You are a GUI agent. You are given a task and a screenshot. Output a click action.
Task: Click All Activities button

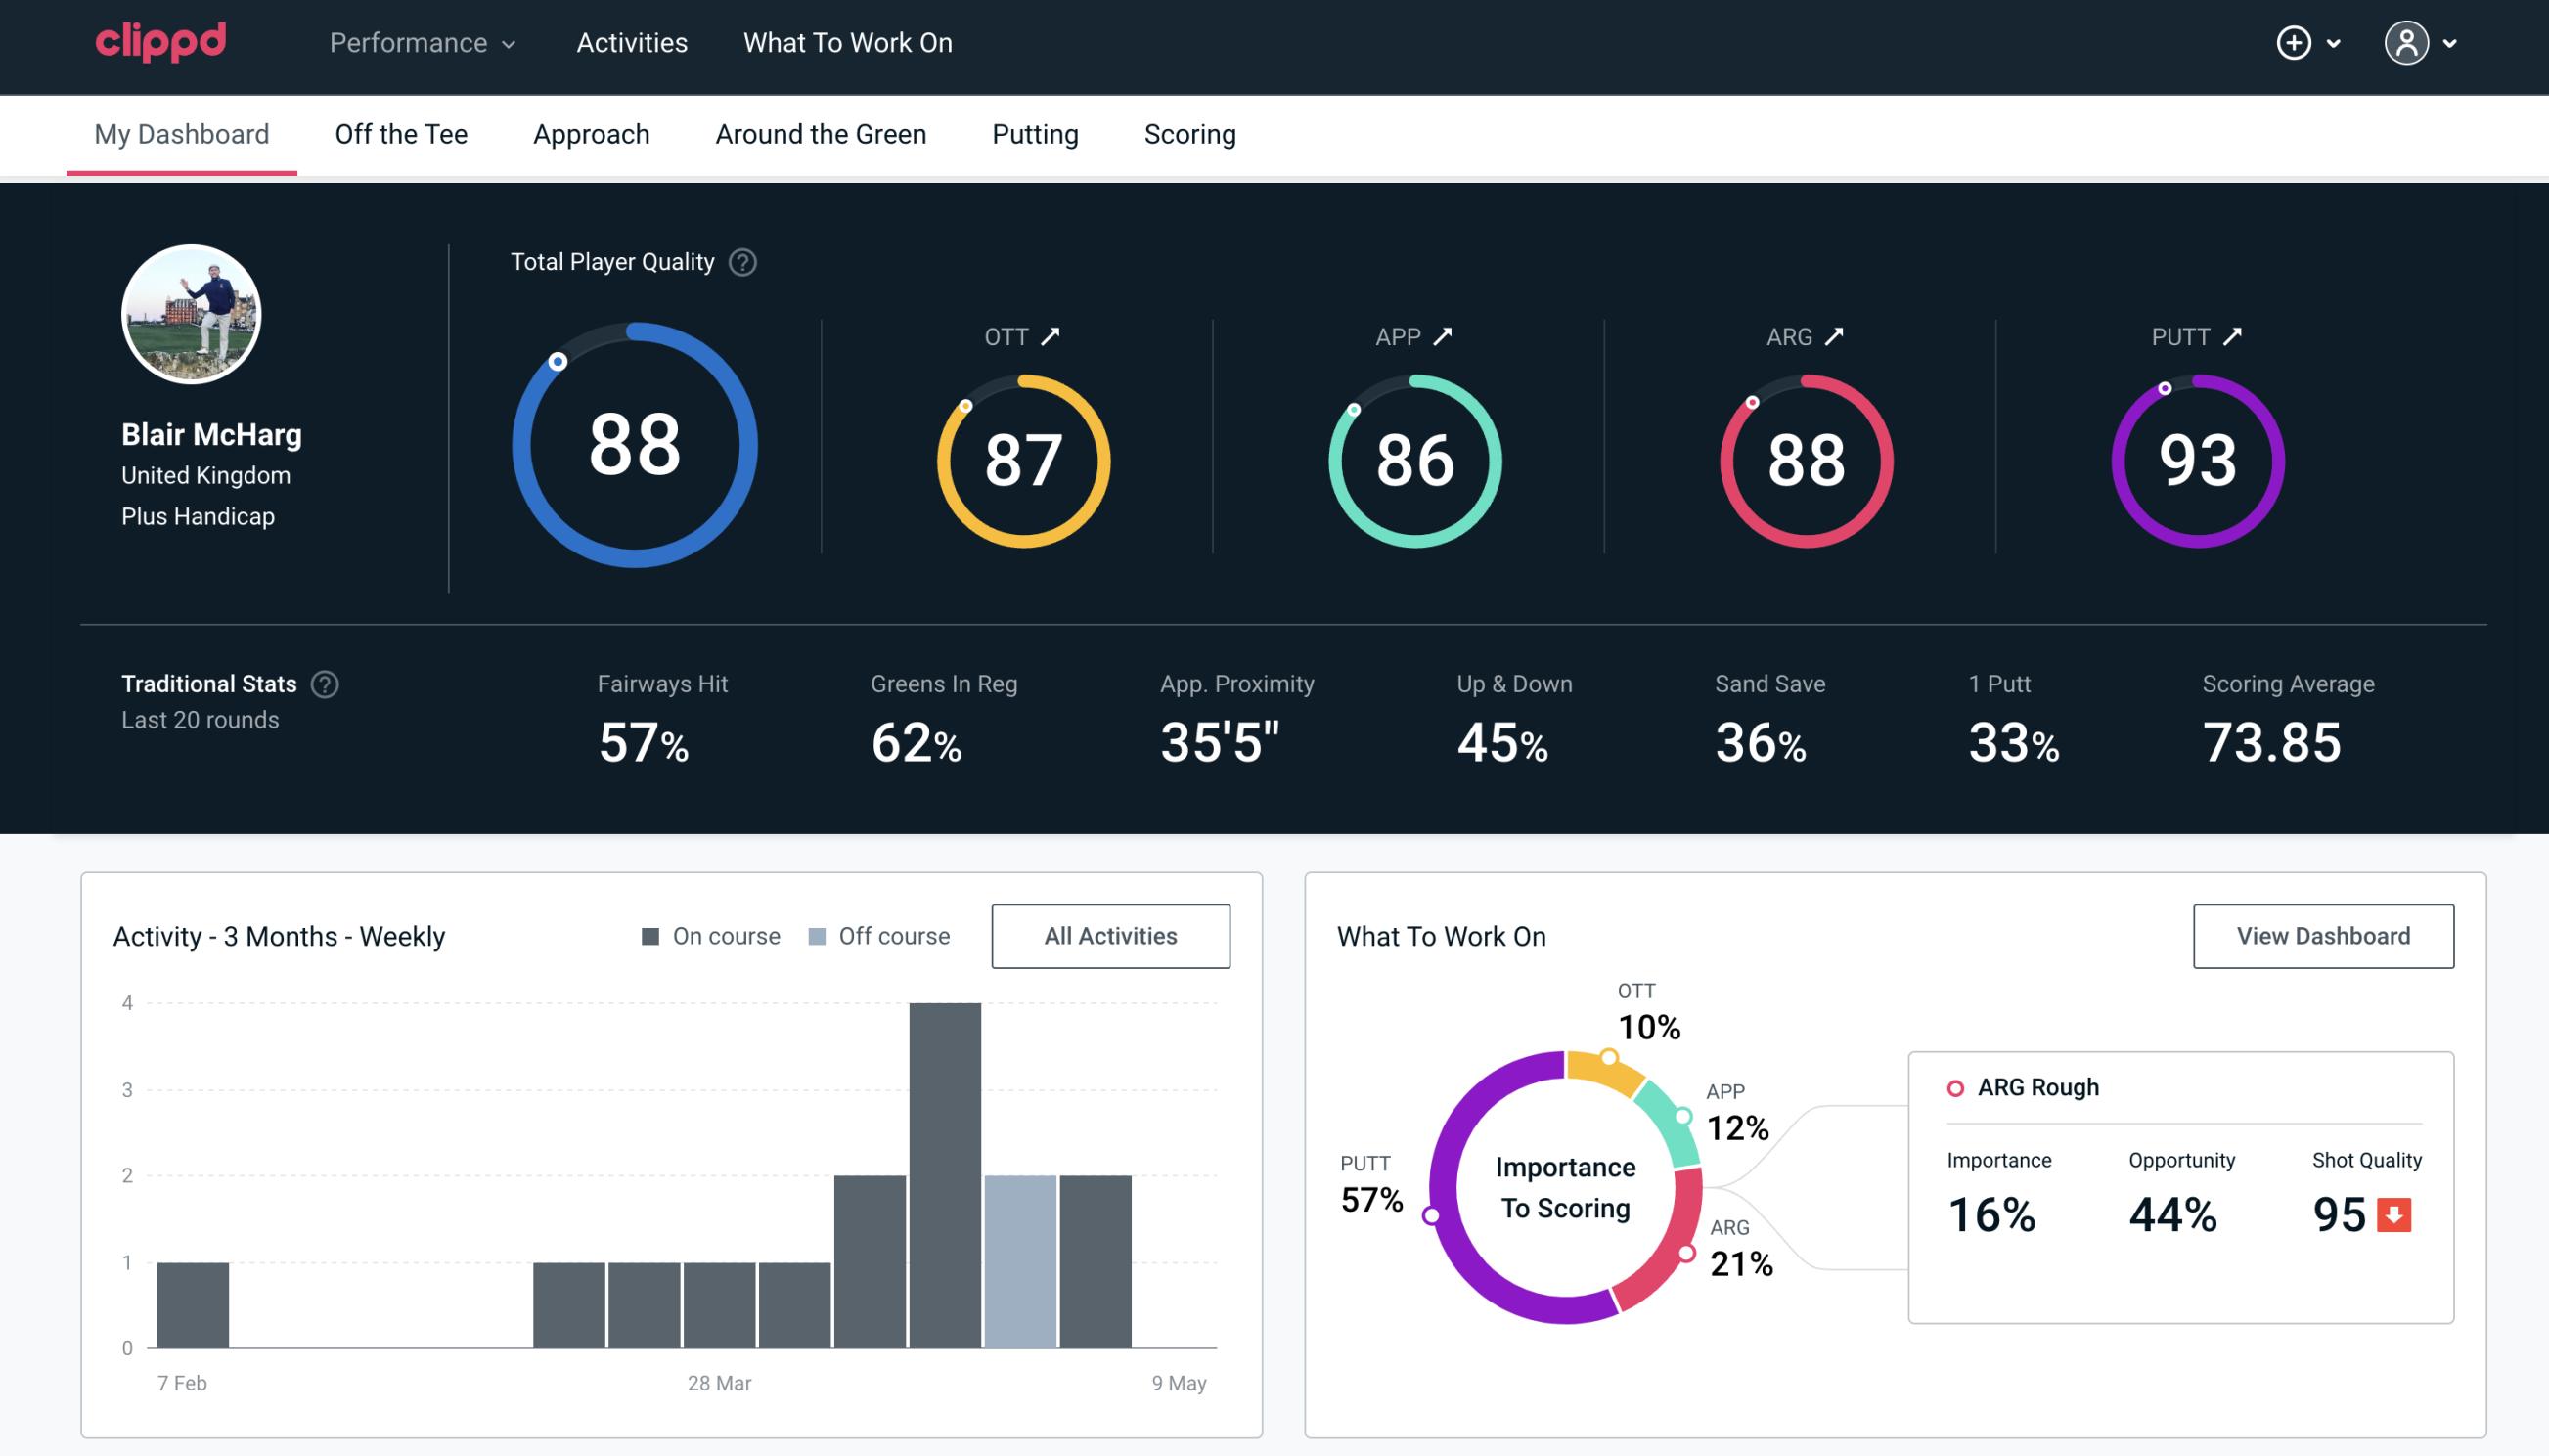coord(1112,935)
